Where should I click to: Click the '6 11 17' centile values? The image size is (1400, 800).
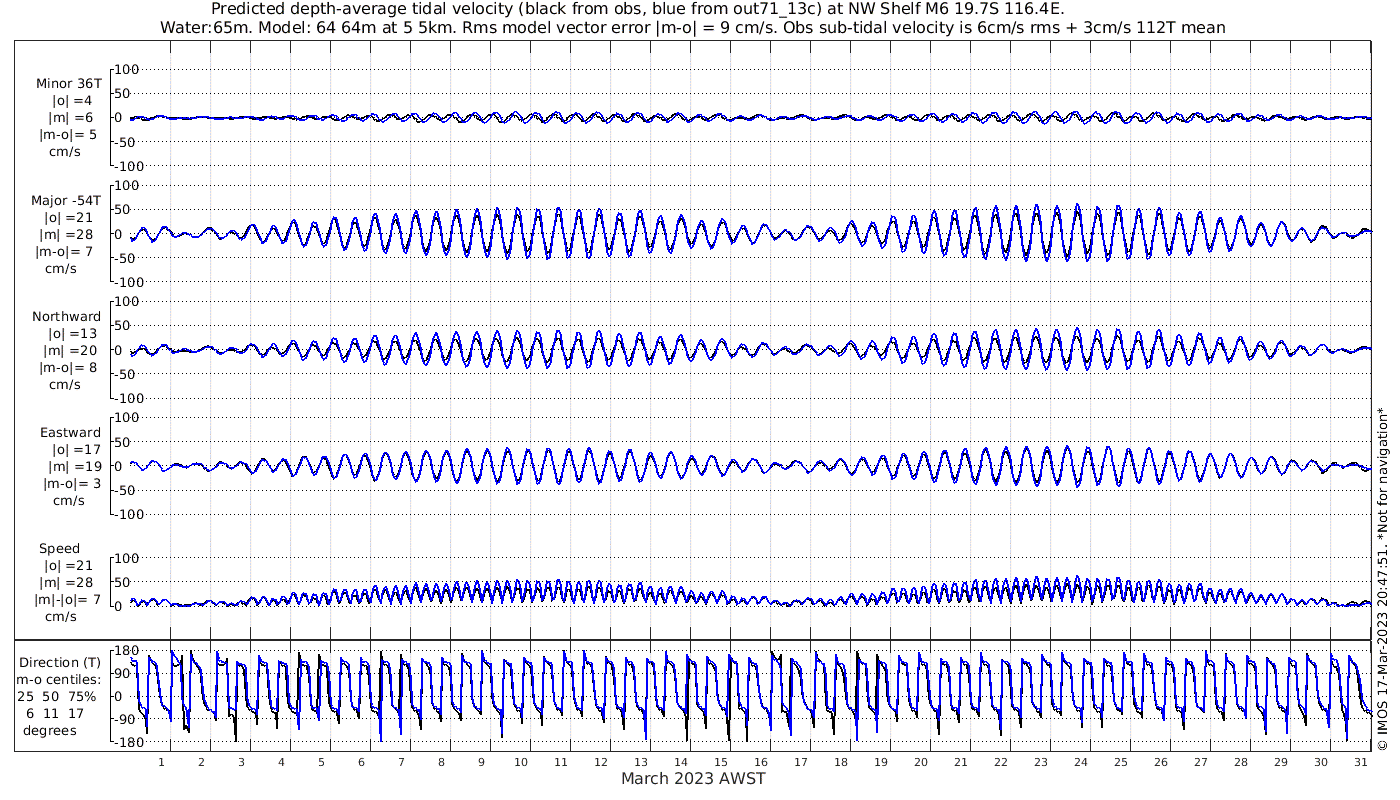(x=55, y=713)
